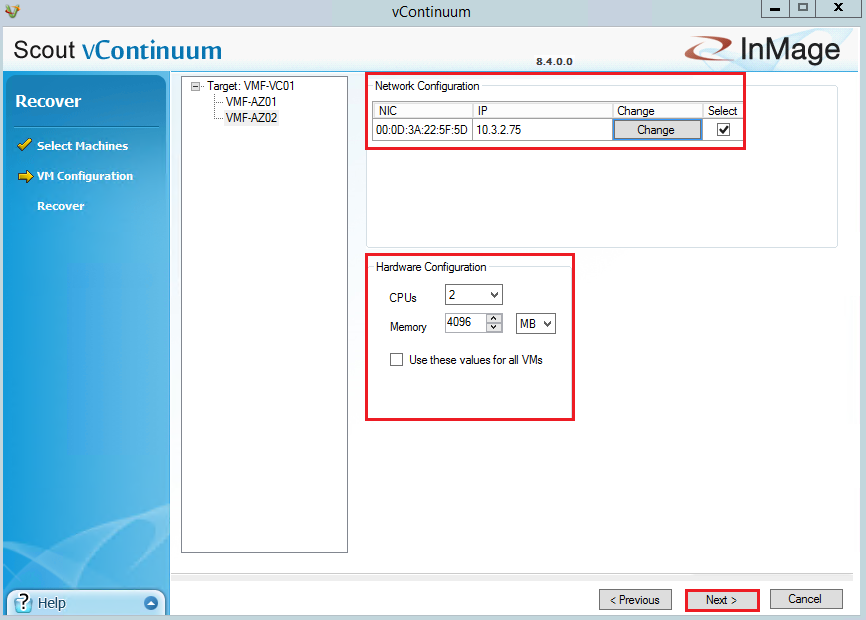Click the vContinuum app icon in title bar
This screenshot has height=620, width=866.
(13, 11)
